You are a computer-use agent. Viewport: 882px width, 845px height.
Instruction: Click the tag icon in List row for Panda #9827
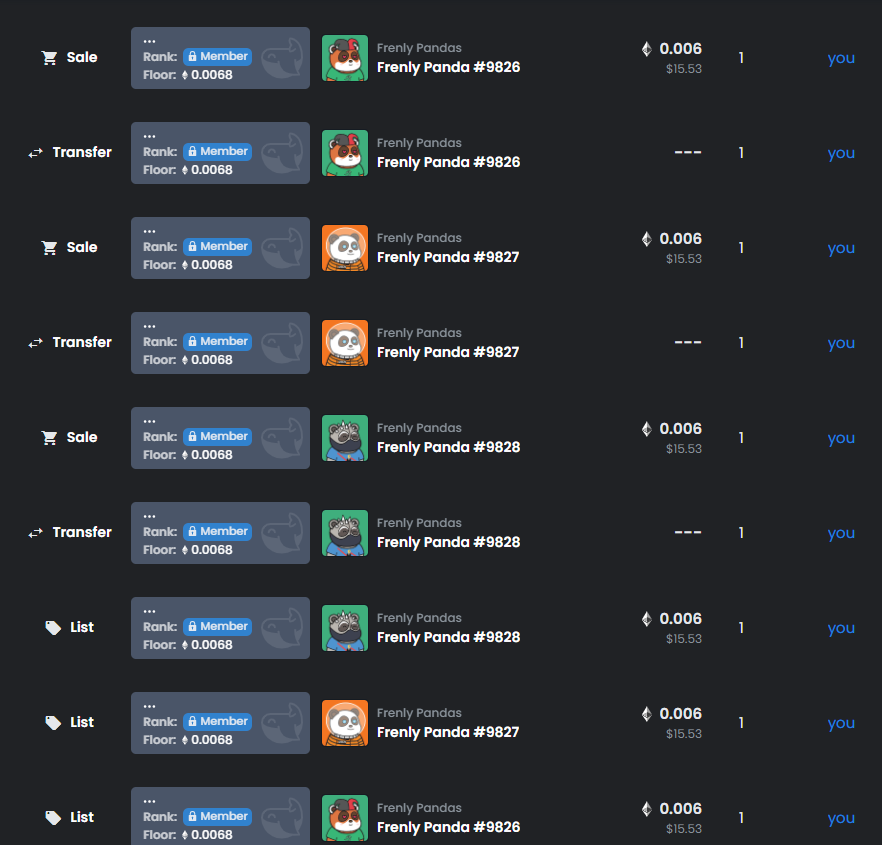click(x=53, y=723)
